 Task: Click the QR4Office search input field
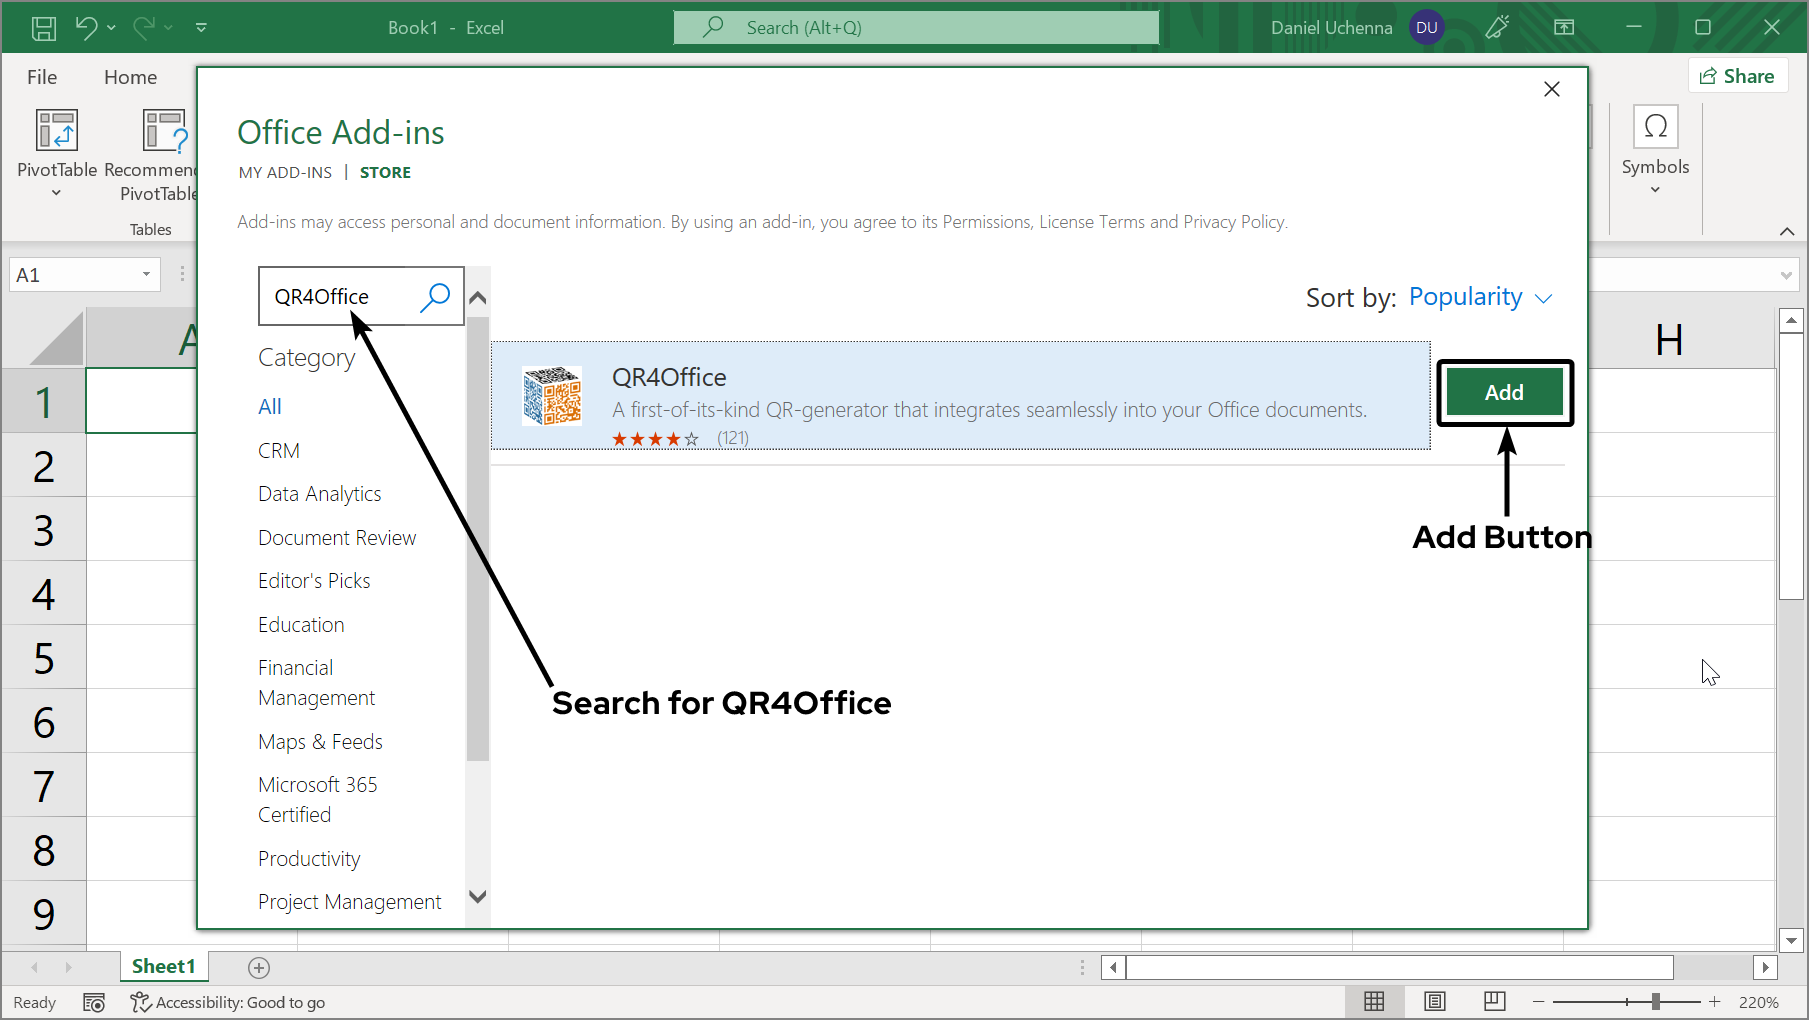coord(340,297)
